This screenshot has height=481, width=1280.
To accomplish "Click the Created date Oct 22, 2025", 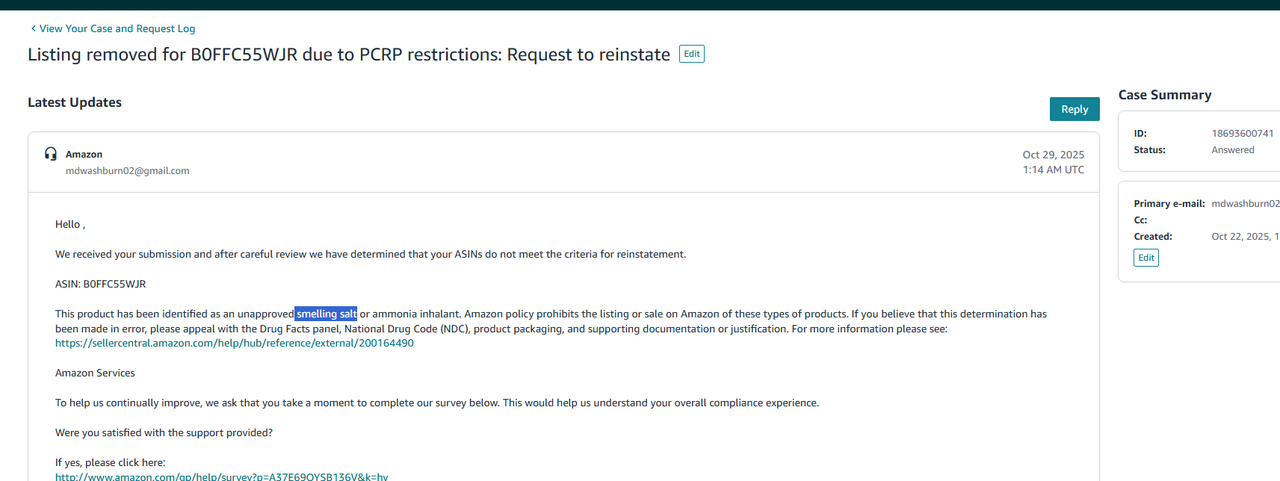I will (1244, 237).
